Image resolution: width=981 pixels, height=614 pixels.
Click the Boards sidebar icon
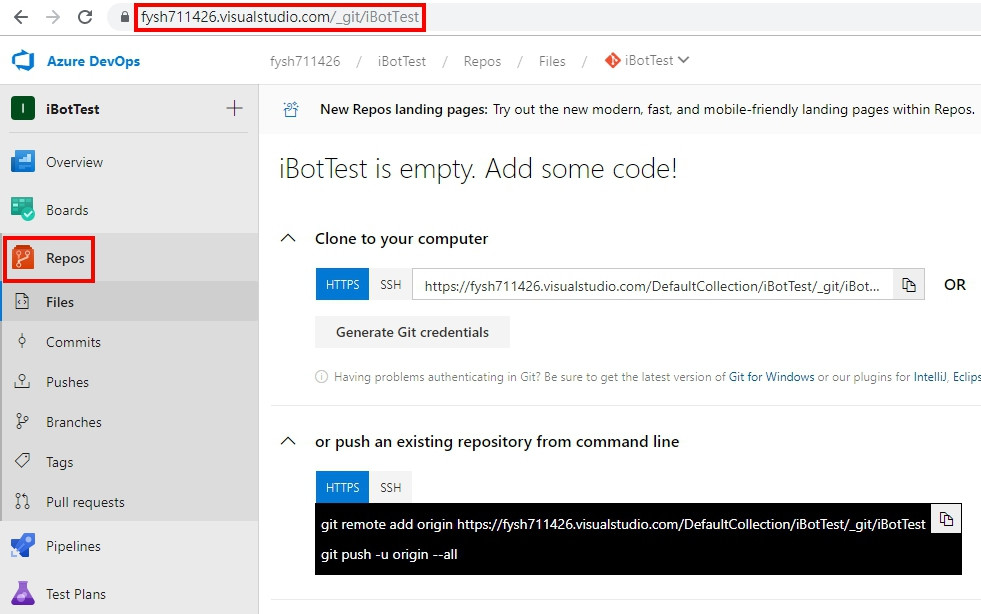(x=23, y=209)
